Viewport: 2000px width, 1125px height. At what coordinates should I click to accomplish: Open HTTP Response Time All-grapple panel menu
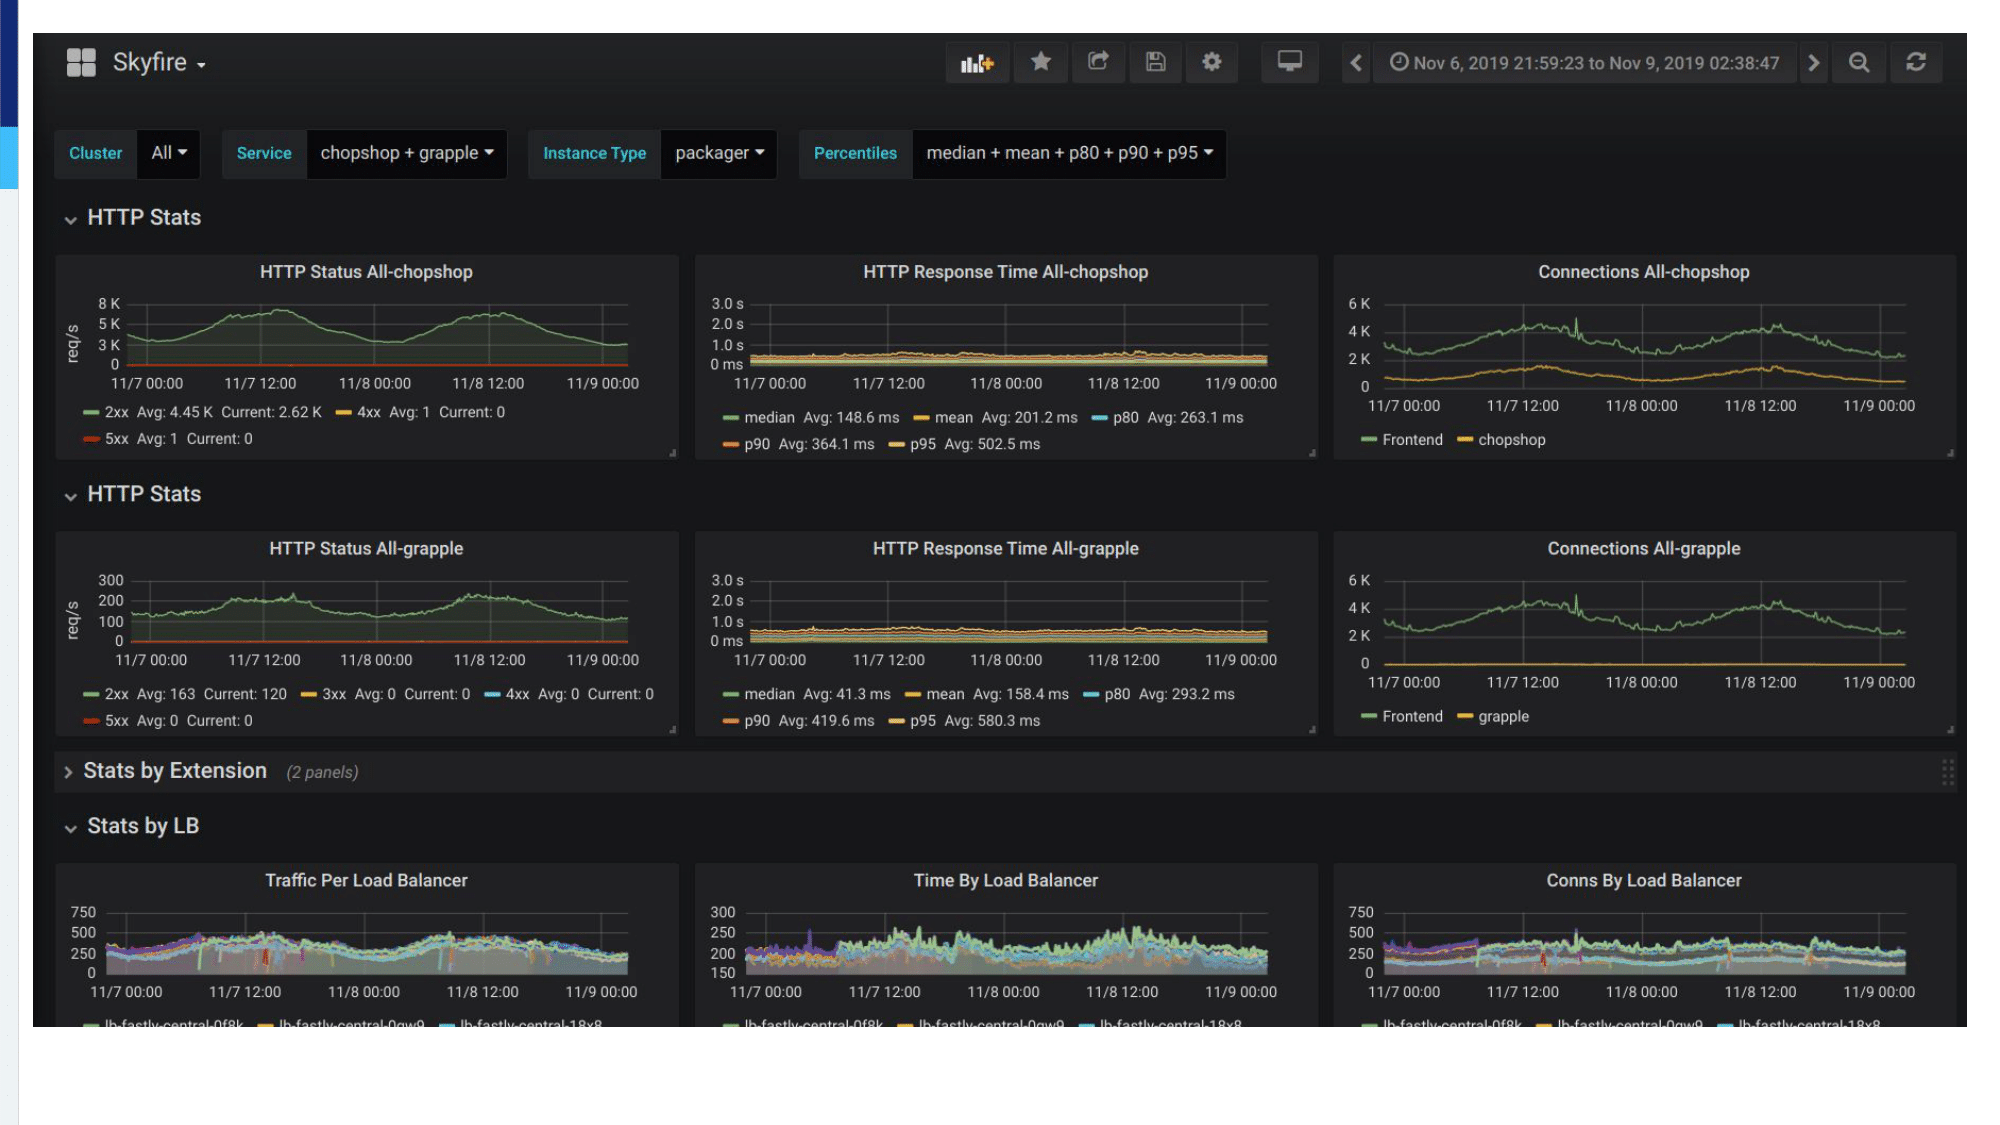1005,549
